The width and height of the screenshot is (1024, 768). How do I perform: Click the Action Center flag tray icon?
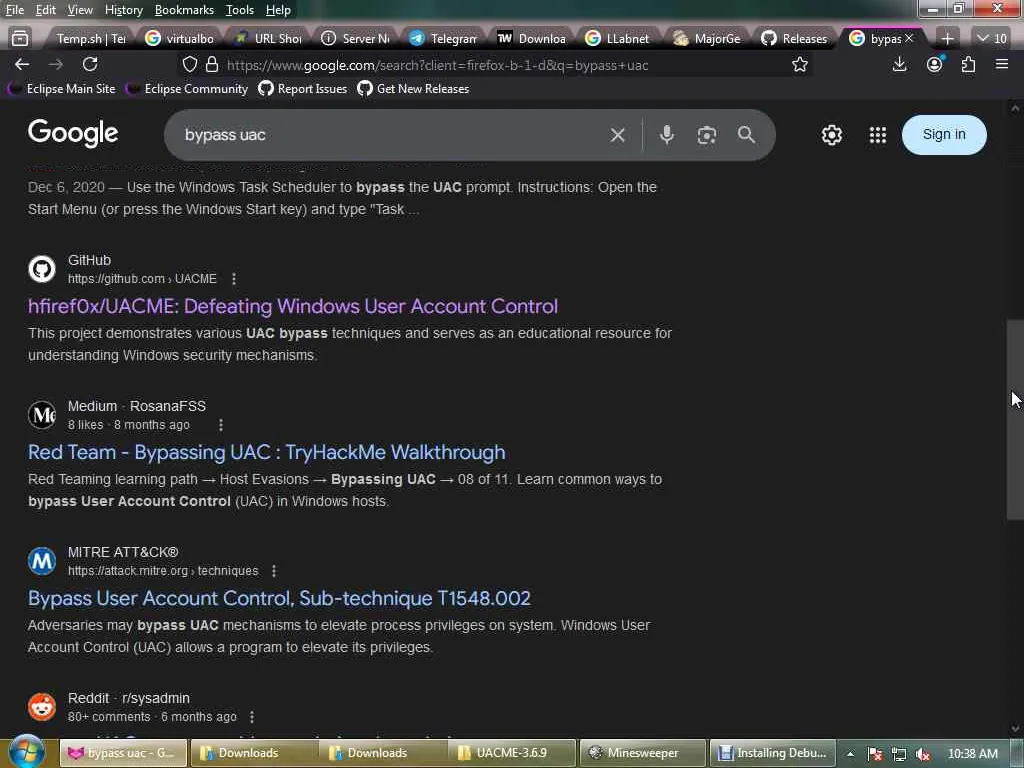875,754
